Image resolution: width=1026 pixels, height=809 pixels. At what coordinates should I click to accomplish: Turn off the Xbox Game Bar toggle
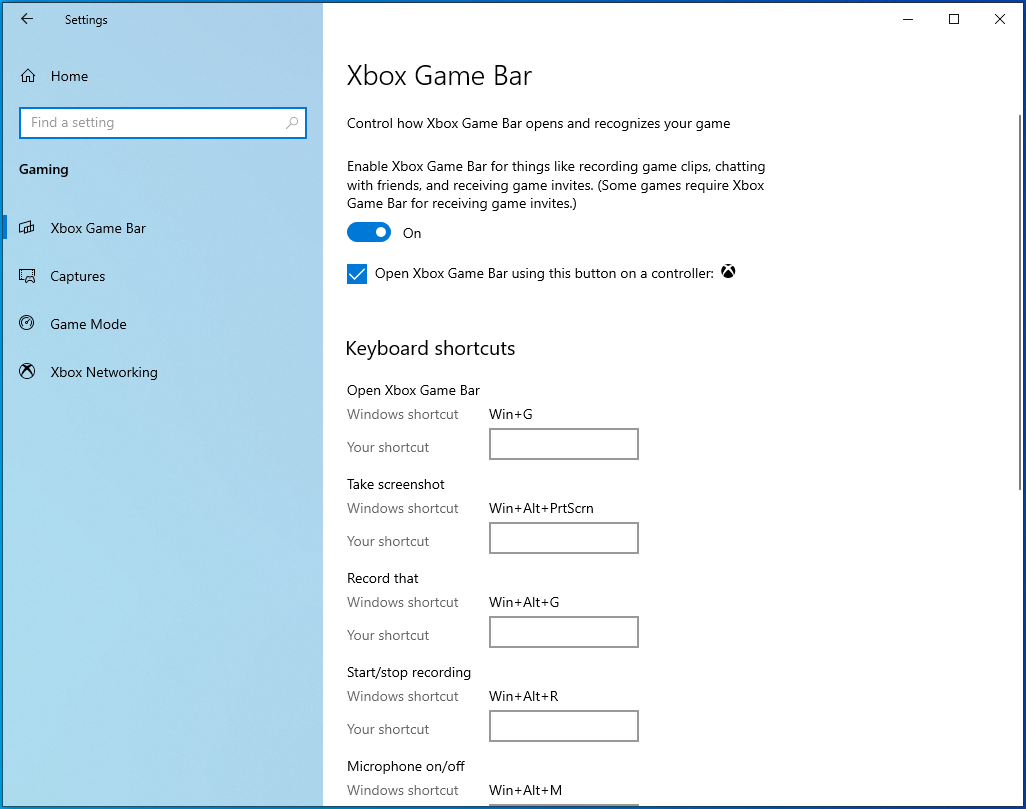368,233
